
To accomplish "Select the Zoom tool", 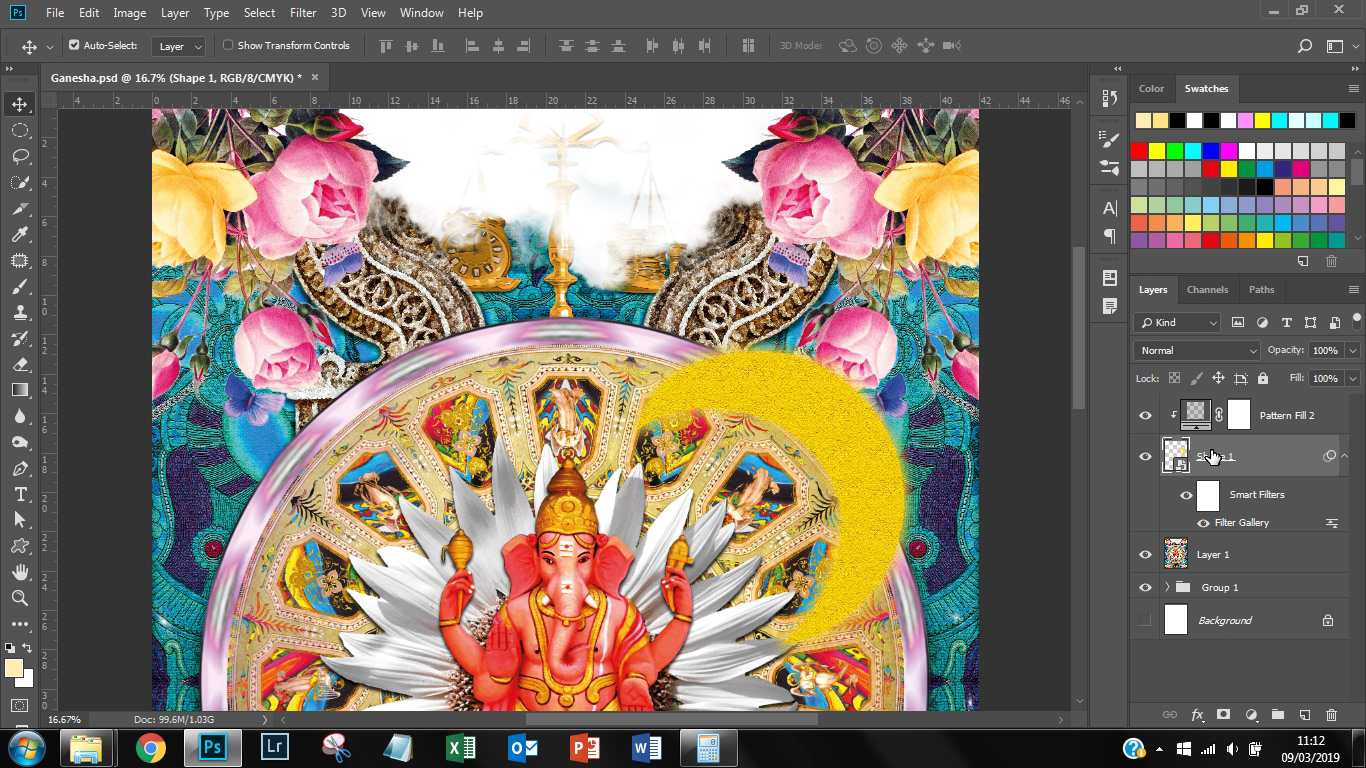I will (20, 598).
